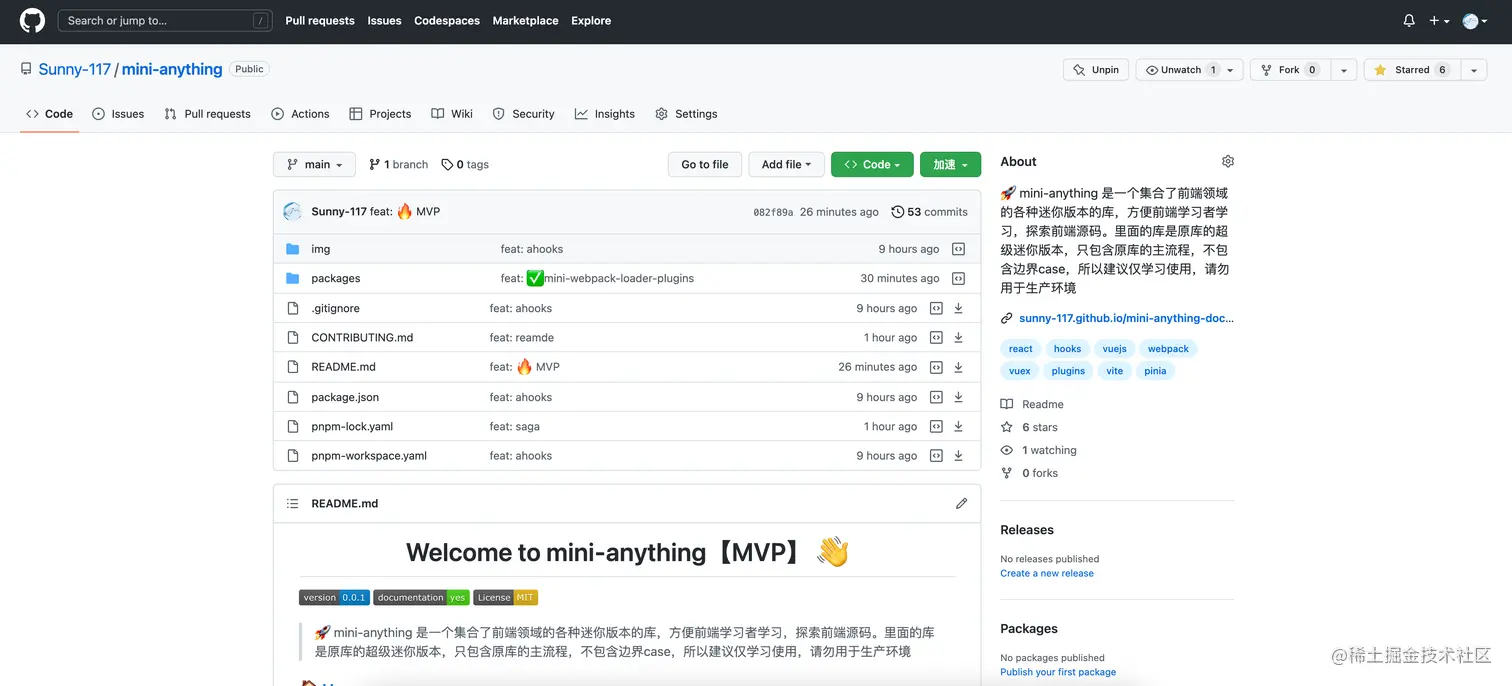Open the package.json file
This screenshot has width=1512, height=686.
tap(347, 397)
